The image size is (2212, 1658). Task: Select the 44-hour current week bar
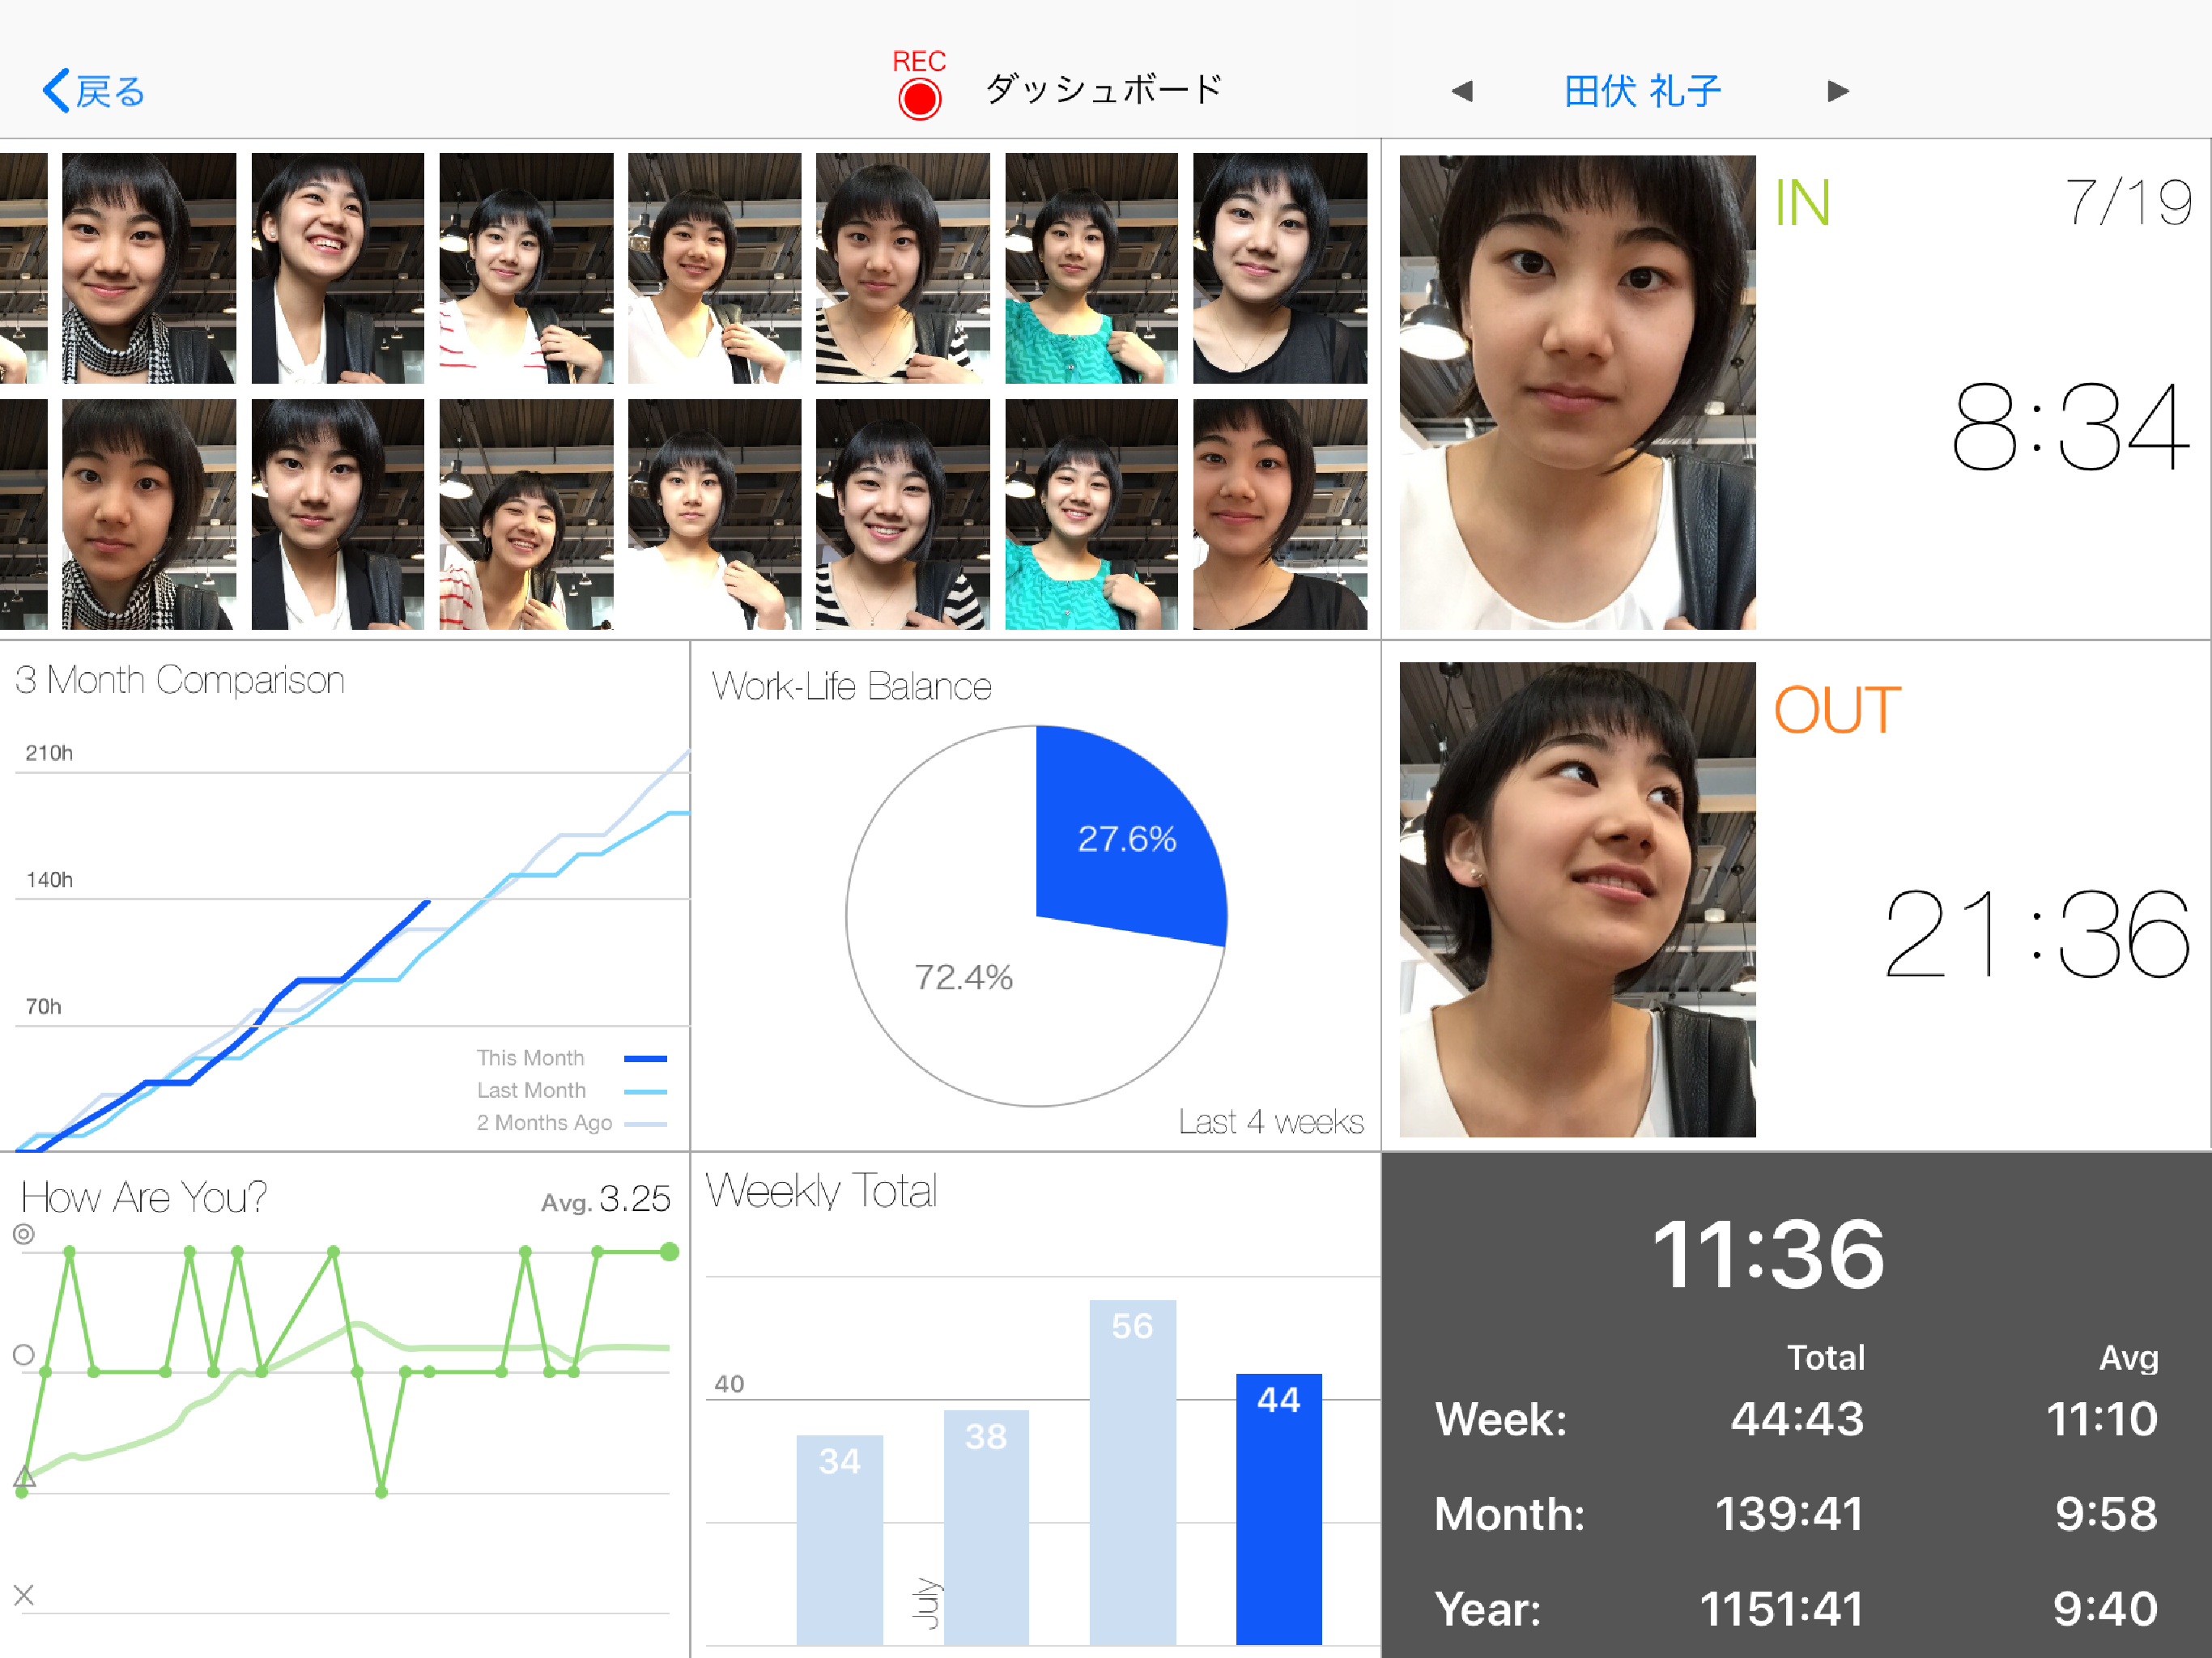click(1279, 1509)
